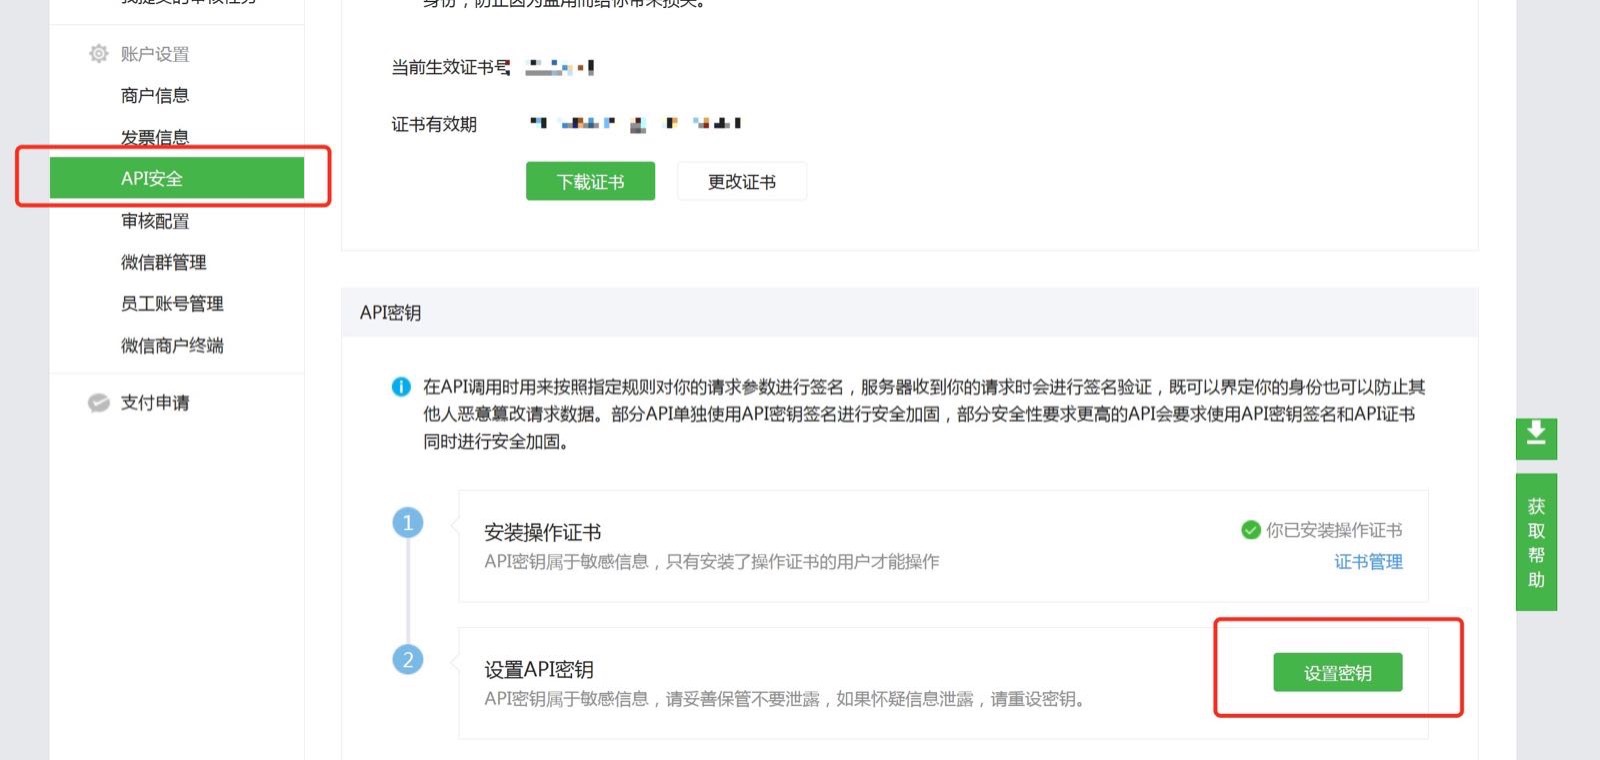Click the account settings gear icon
Image resolution: width=1600 pixels, height=760 pixels.
tap(98, 54)
